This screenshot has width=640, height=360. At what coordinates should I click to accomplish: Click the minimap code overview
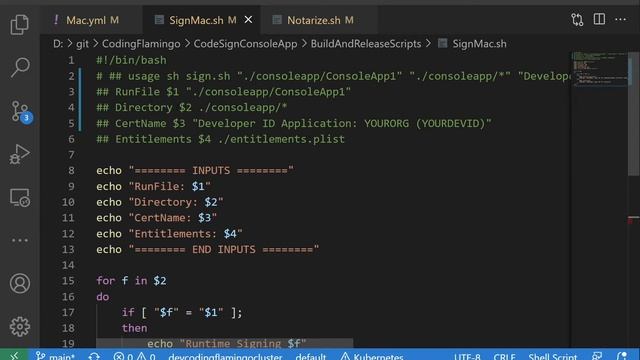click(x=600, y=69)
